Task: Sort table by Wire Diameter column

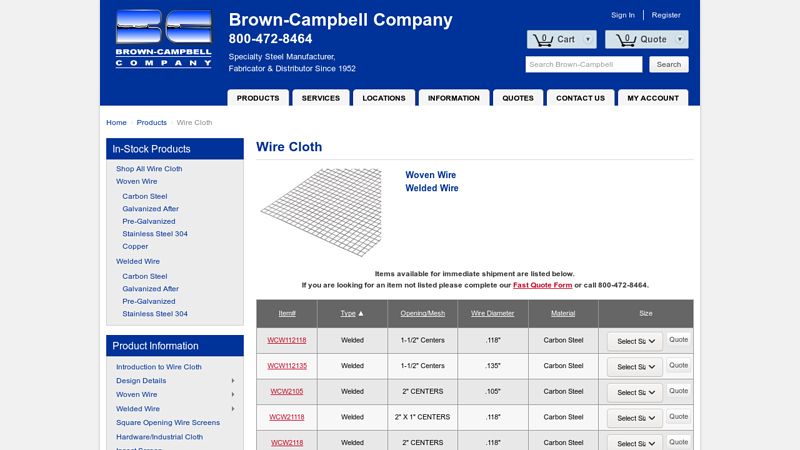Action: (492, 313)
